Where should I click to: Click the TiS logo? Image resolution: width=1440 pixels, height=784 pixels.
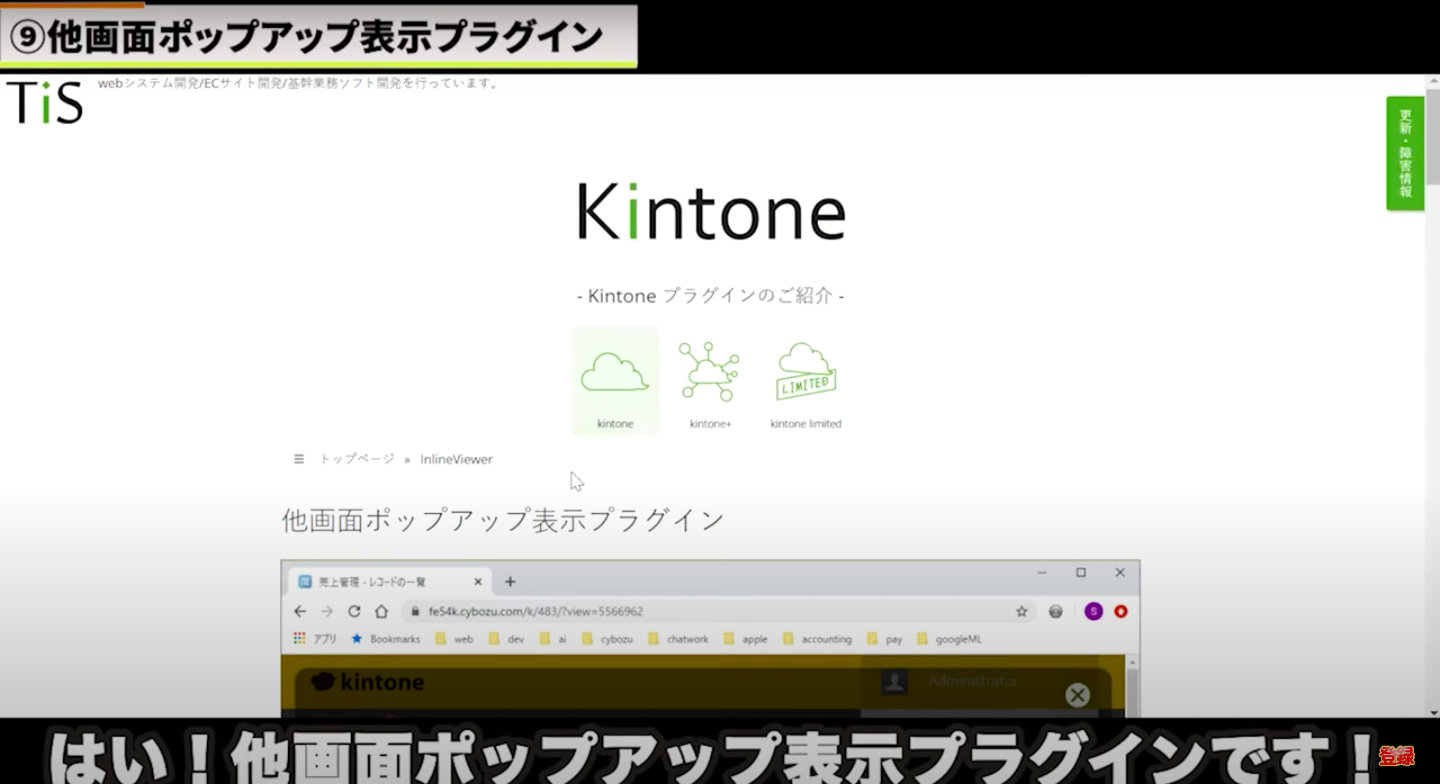[x=45, y=102]
